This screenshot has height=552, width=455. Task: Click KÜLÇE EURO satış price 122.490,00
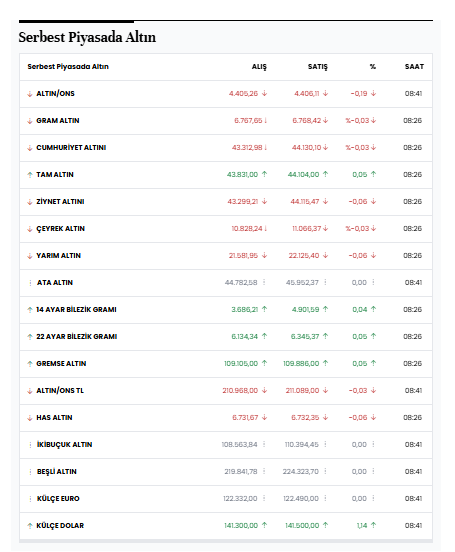[x=301, y=499]
